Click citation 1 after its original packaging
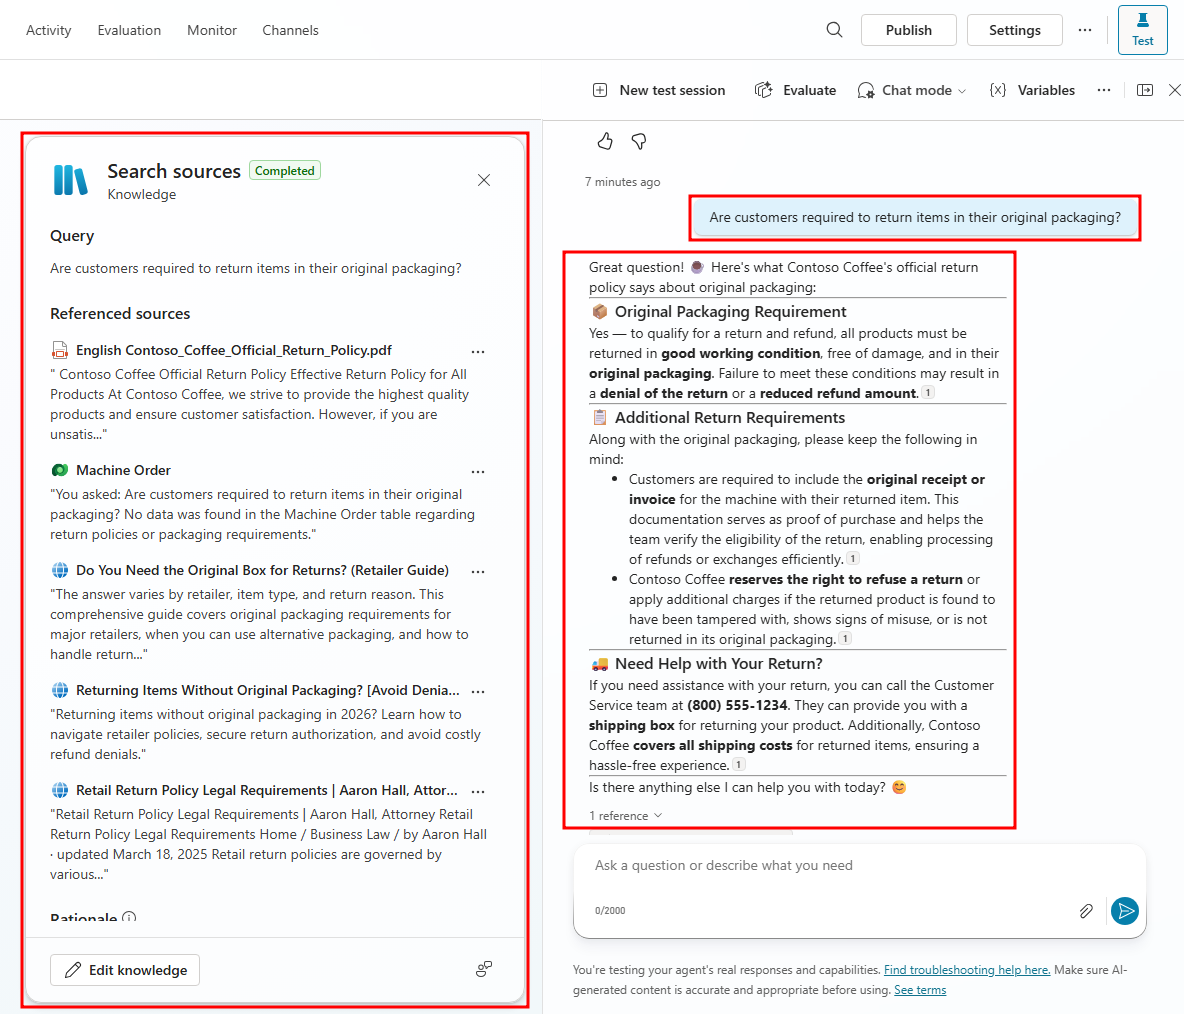 (x=846, y=639)
